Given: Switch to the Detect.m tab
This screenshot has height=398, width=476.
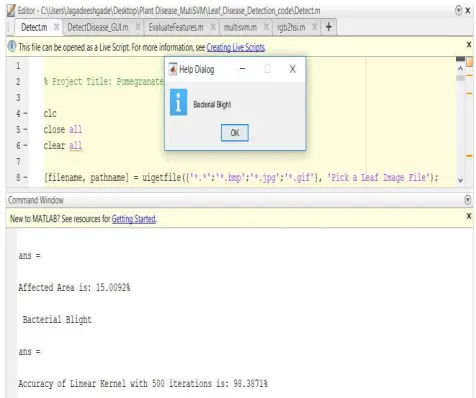Looking at the screenshot, I should pyautogui.click(x=34, y=27).
